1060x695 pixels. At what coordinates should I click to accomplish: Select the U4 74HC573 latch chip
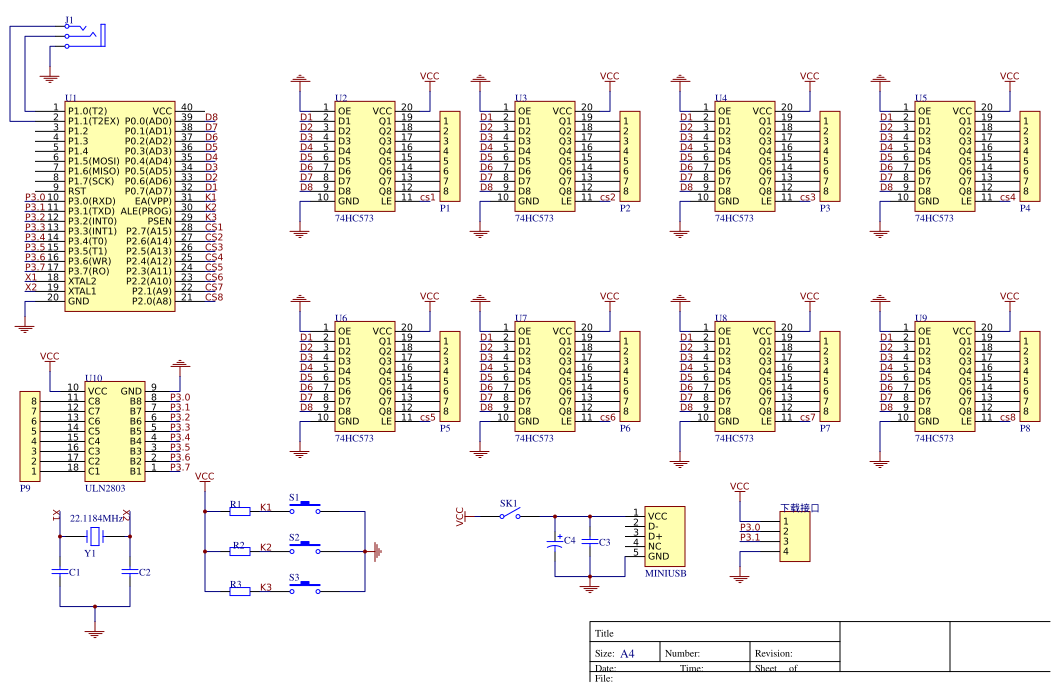pos(745,156)
